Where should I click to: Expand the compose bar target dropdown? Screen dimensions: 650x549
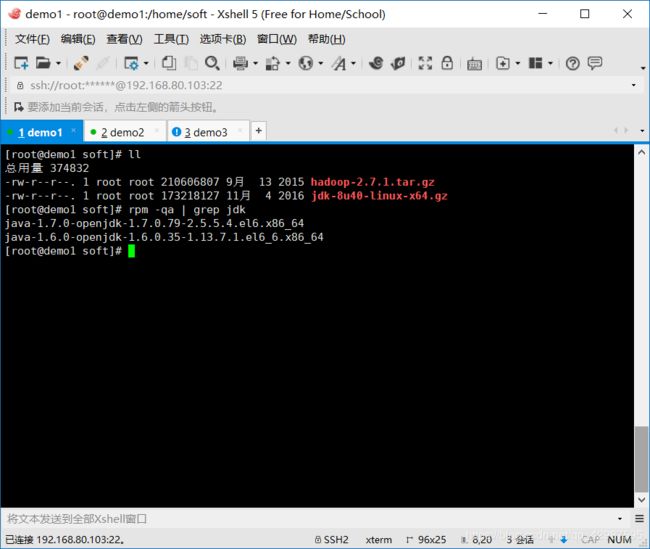(x=620, y=519)
